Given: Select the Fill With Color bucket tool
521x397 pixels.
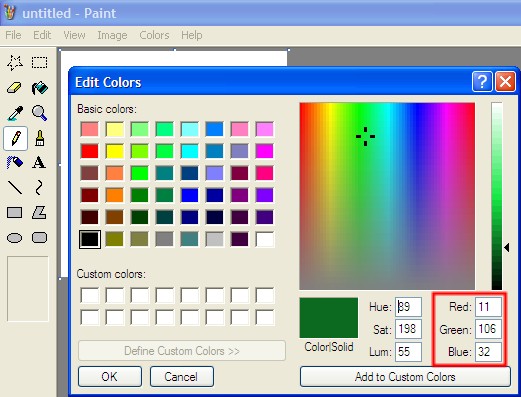Looking at the screenshot, I should tap(39, 88).
